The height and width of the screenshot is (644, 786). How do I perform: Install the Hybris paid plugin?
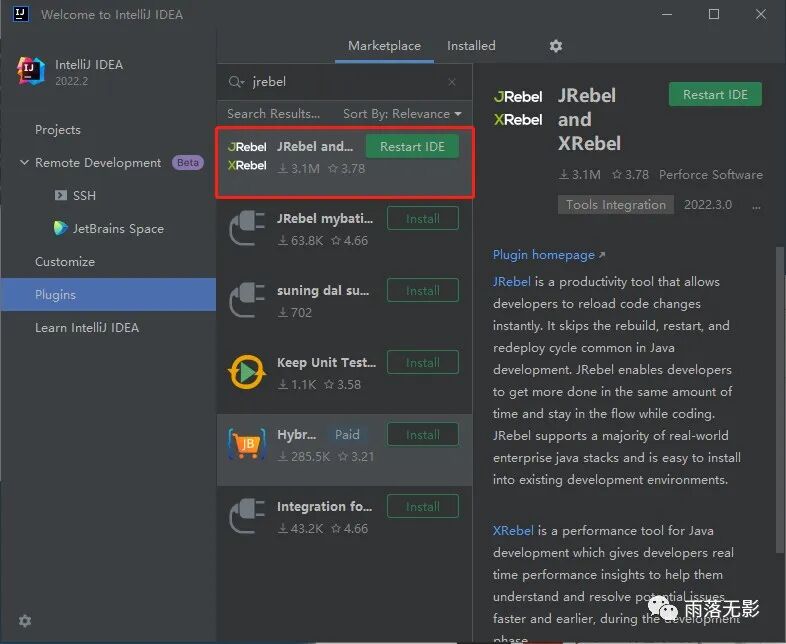tap(423, 435)
